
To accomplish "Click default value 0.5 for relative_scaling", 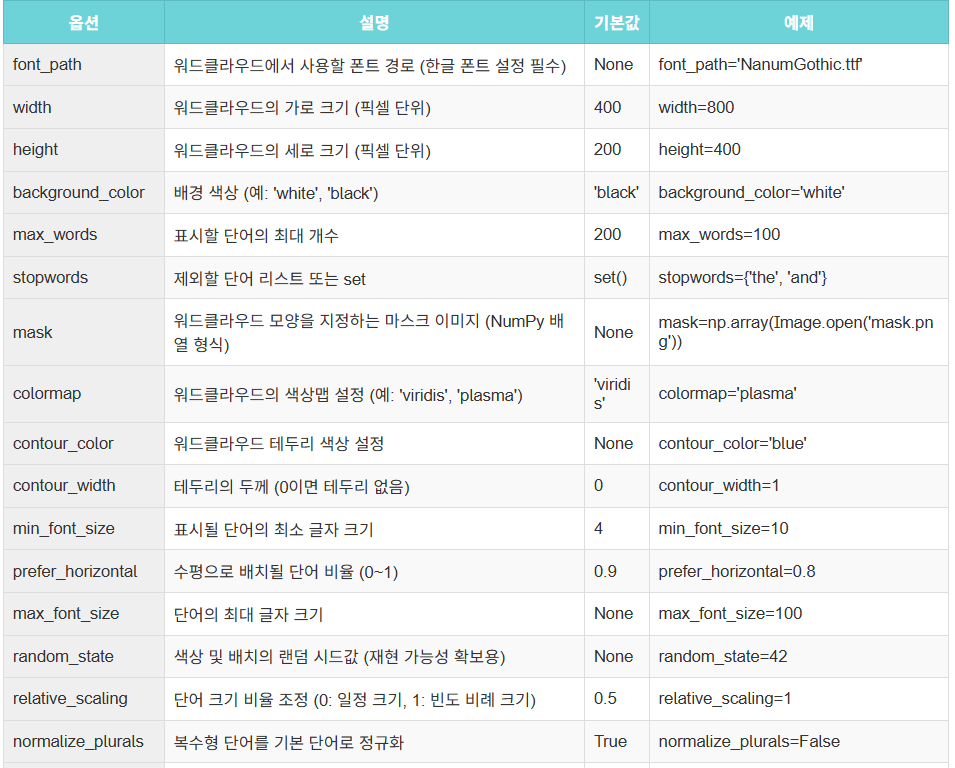I will [x=605, y=699].
